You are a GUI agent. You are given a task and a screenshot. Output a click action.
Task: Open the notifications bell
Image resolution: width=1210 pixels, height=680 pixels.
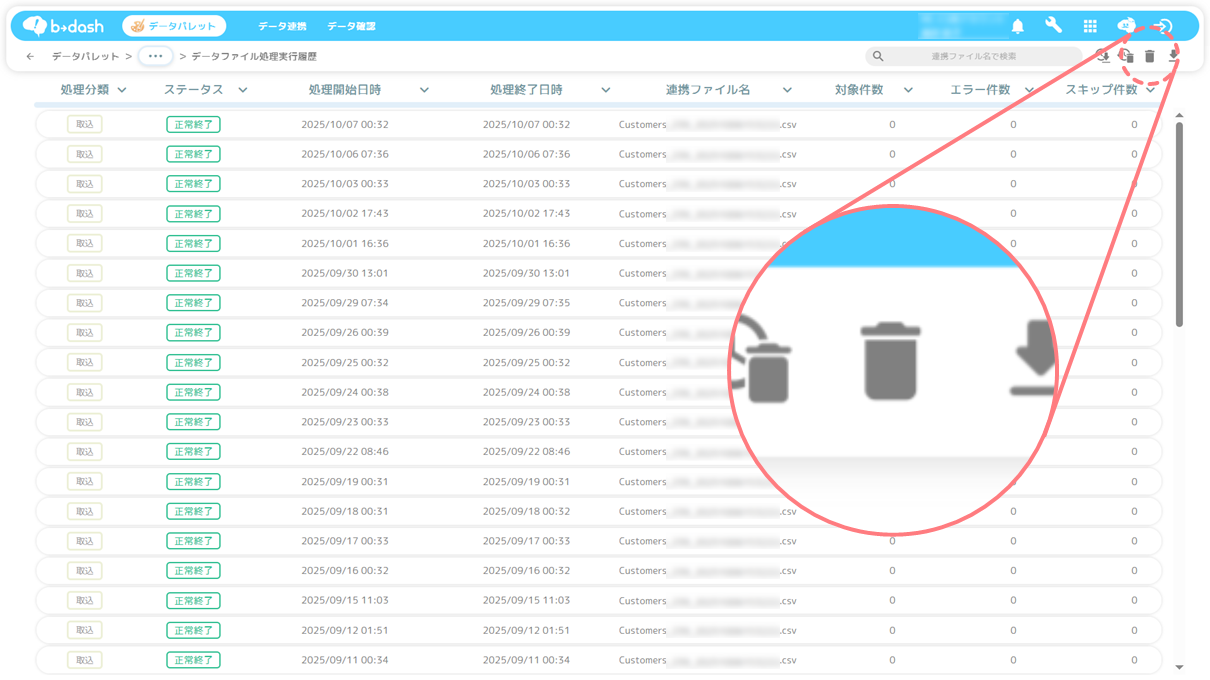[1018, 26]
